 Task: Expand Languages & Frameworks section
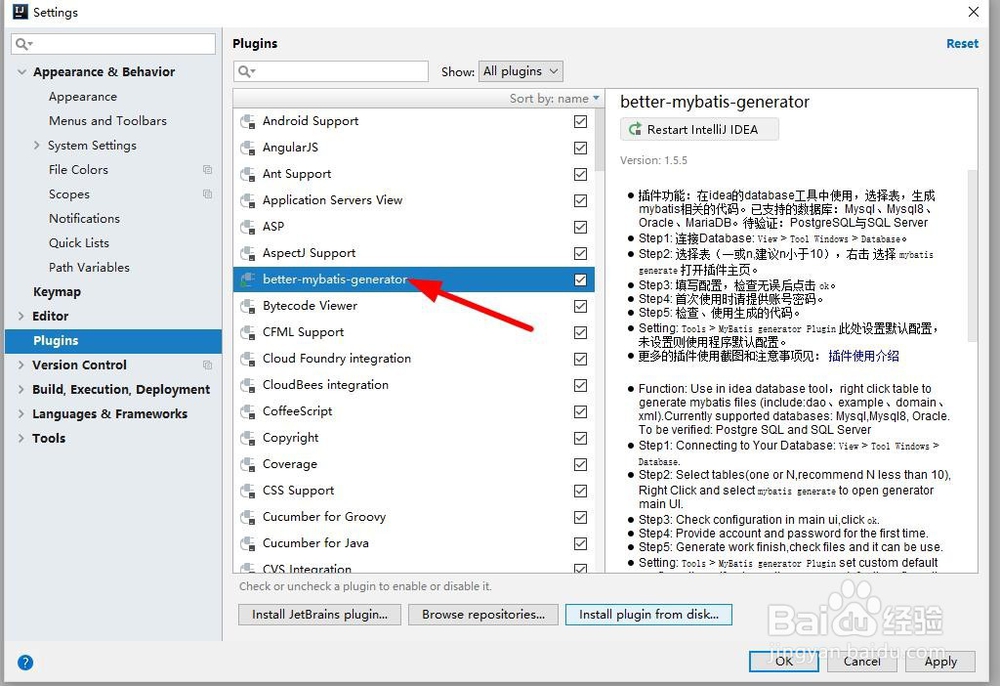coord(21,414)
